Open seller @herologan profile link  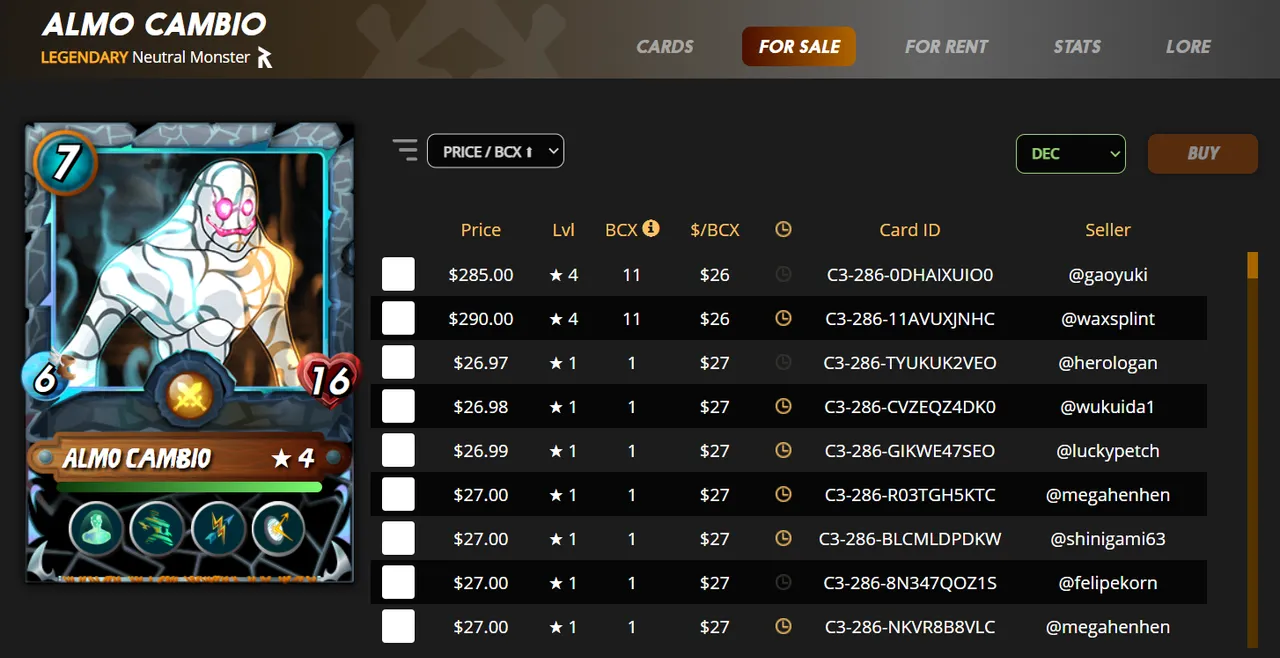point(1108,362)
